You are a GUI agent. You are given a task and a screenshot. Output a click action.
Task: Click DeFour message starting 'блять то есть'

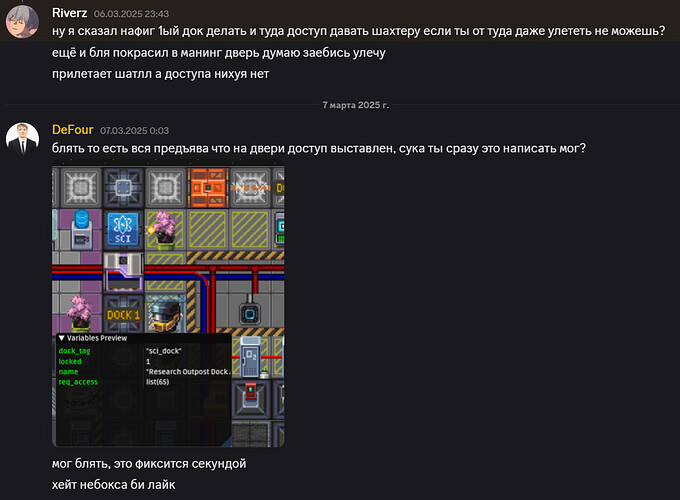pos(319,148)
